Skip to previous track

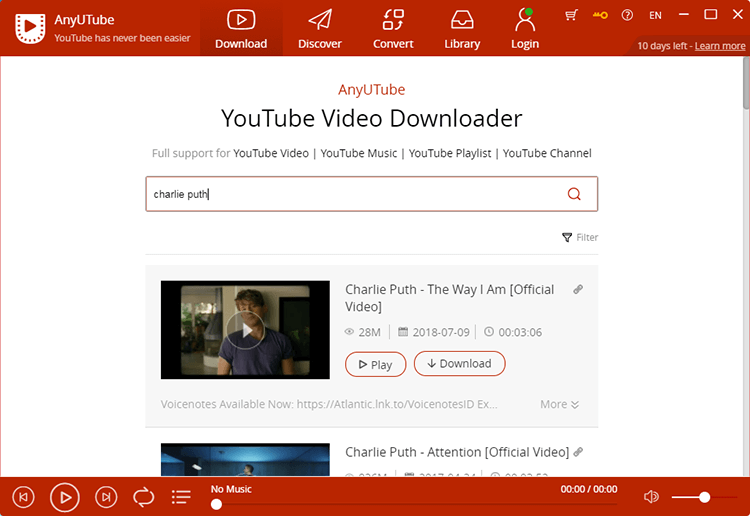point(23,497)
